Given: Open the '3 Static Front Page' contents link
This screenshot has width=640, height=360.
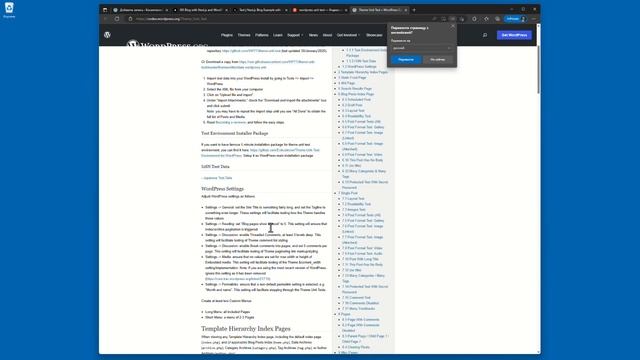Looking at the screenshot, I should 352,78.
